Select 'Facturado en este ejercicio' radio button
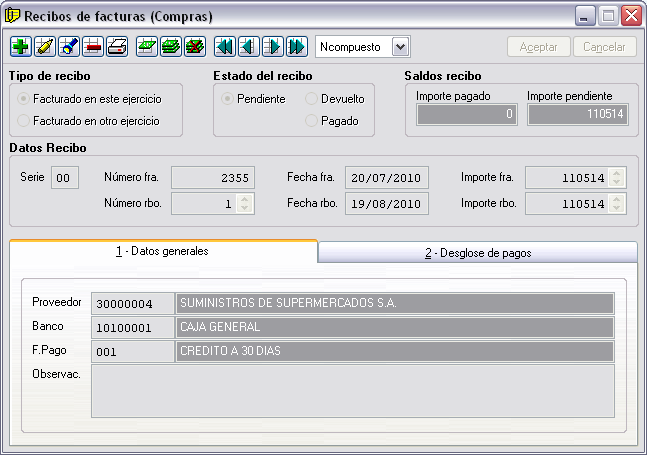Screen dimensions: 647x455 23,99
